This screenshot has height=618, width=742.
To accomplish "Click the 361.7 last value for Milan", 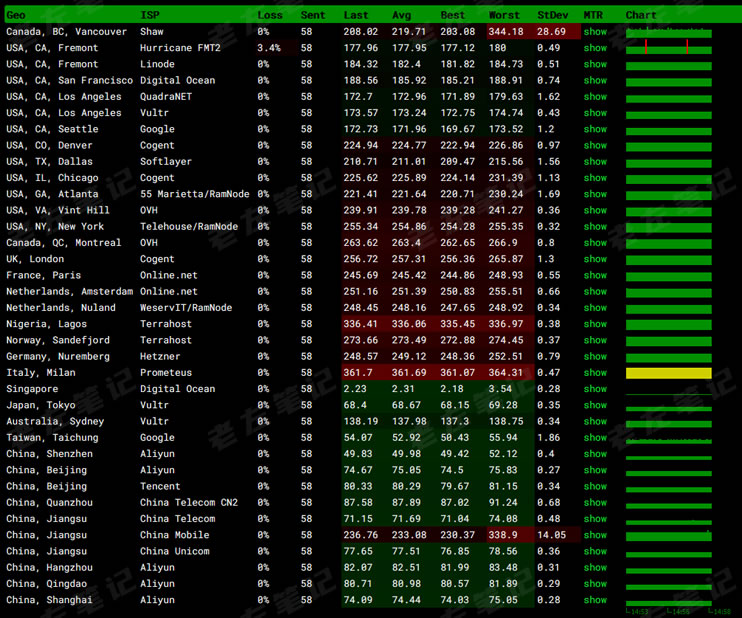I will tap(358, 373).
